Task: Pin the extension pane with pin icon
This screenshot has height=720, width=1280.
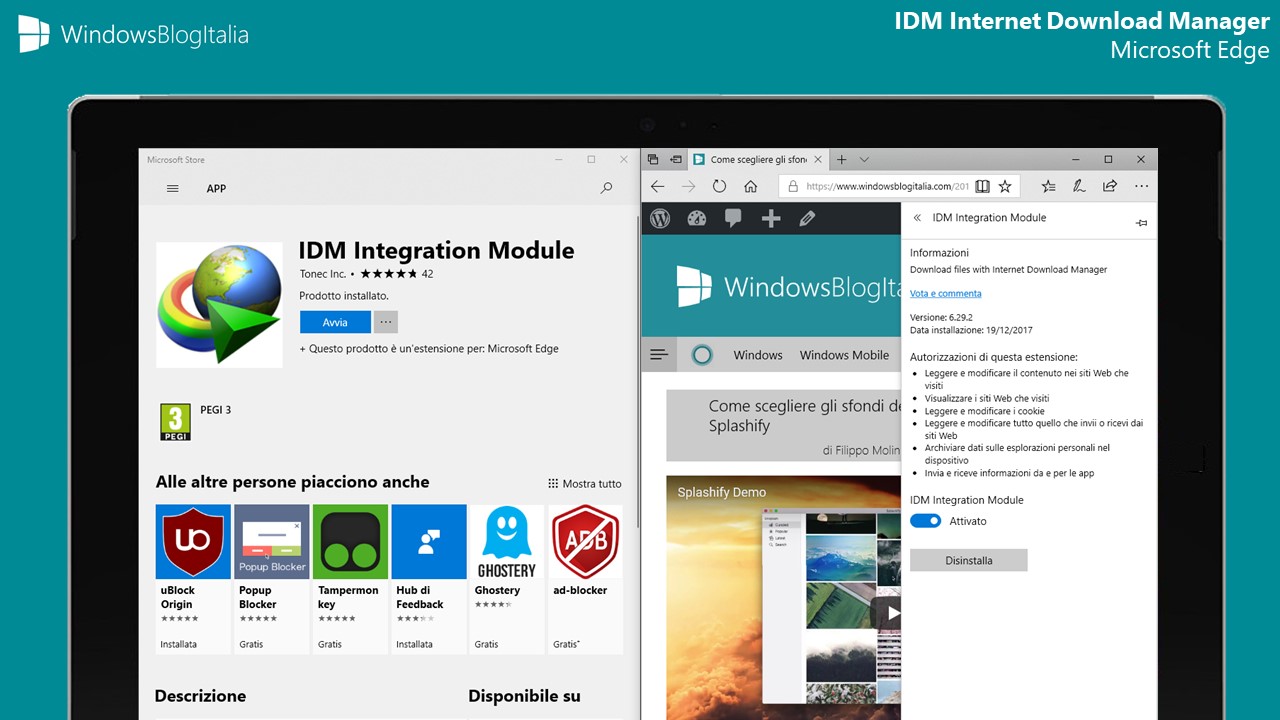Action: [1141, 223]
